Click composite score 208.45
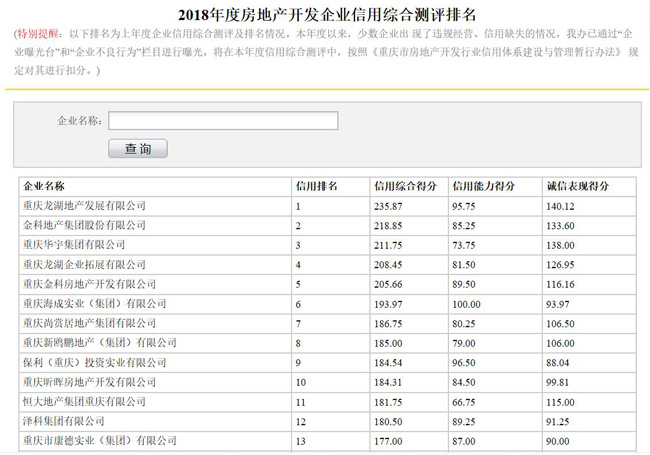The width and height of the screenshot is (650, 455). tap(388, 265)
